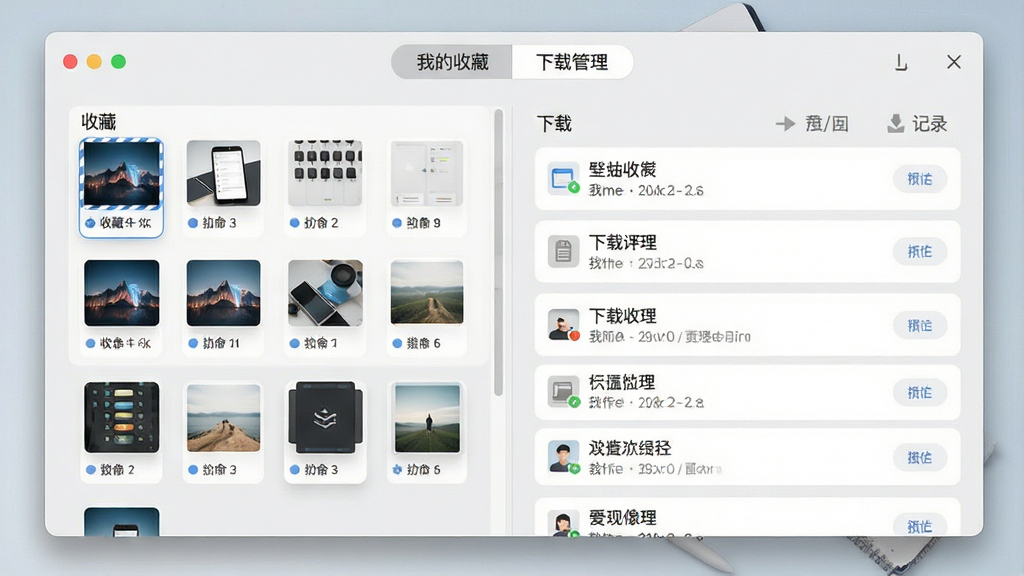Click the button in the woman avatar row
Viewport: 1024px width, 576px height.
(x=920, y=526)
